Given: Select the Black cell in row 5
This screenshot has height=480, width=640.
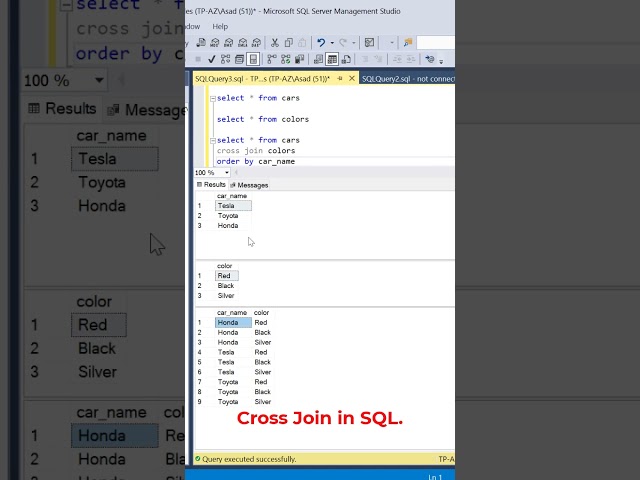Looking at the screenshot, I should point(262,362).
